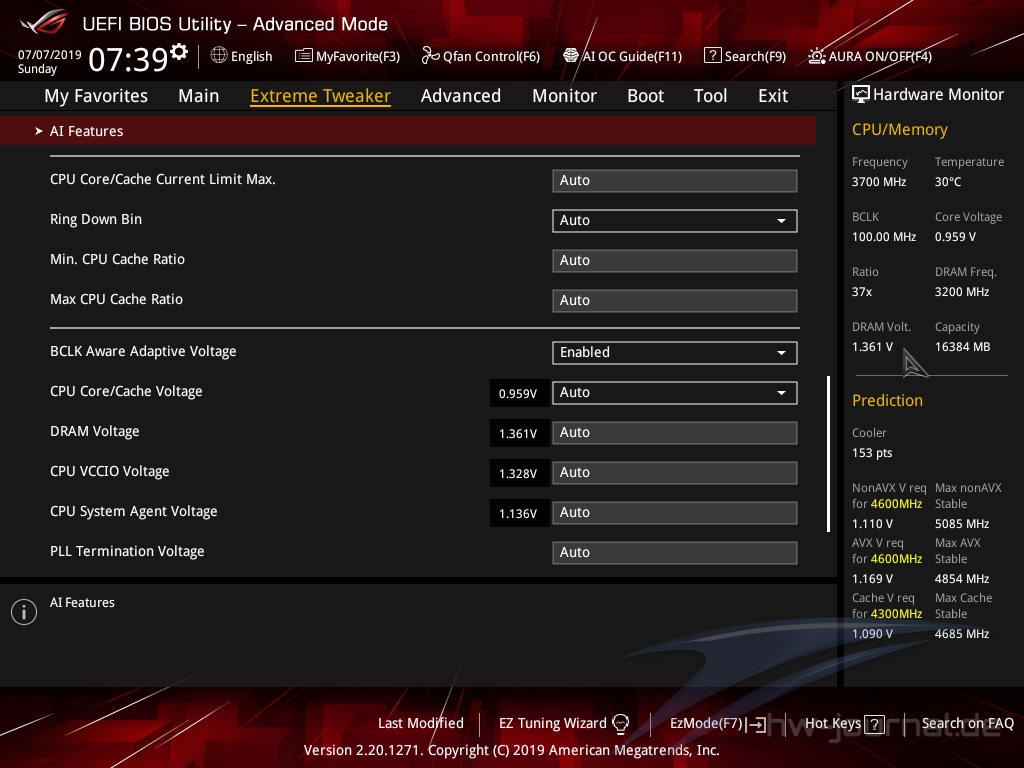Switch to My Favorites tab

coord(96,96)
